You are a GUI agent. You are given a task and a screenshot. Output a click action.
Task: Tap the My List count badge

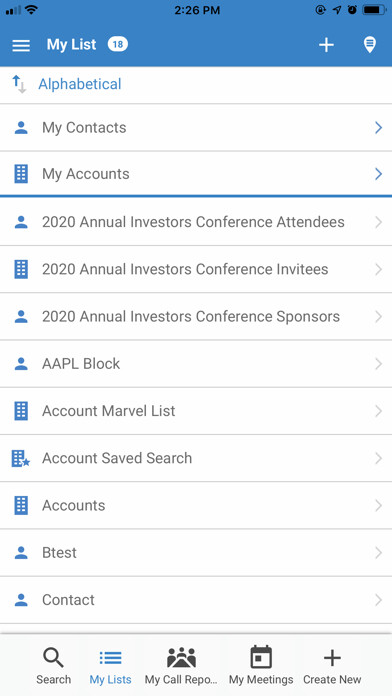point(118,44)
